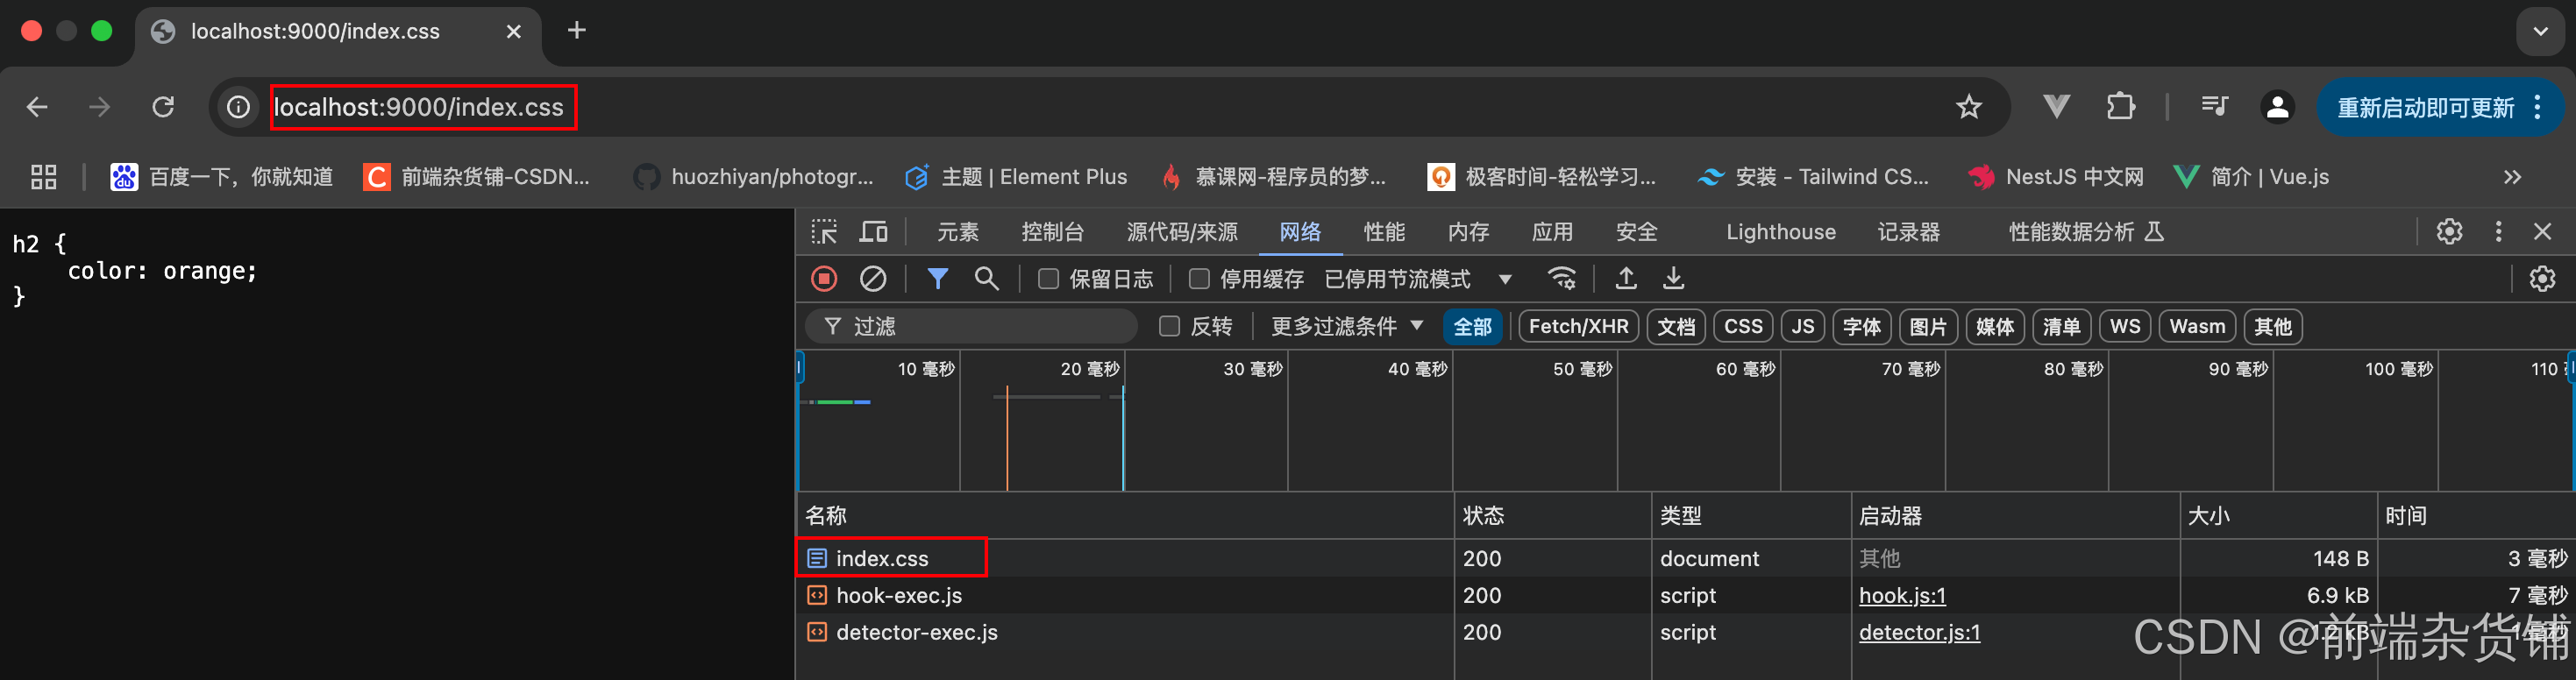Open the apps grid in bookmarks bar
2576x680 pixels.
pyautogui.click(x=43, y=177)
